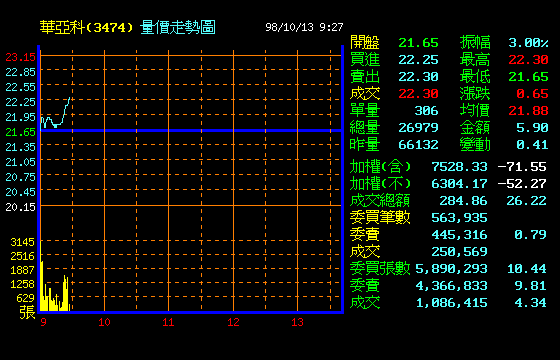Click the 26.22 value in 成交總額 row
The image size is (560, 360).
526,201
